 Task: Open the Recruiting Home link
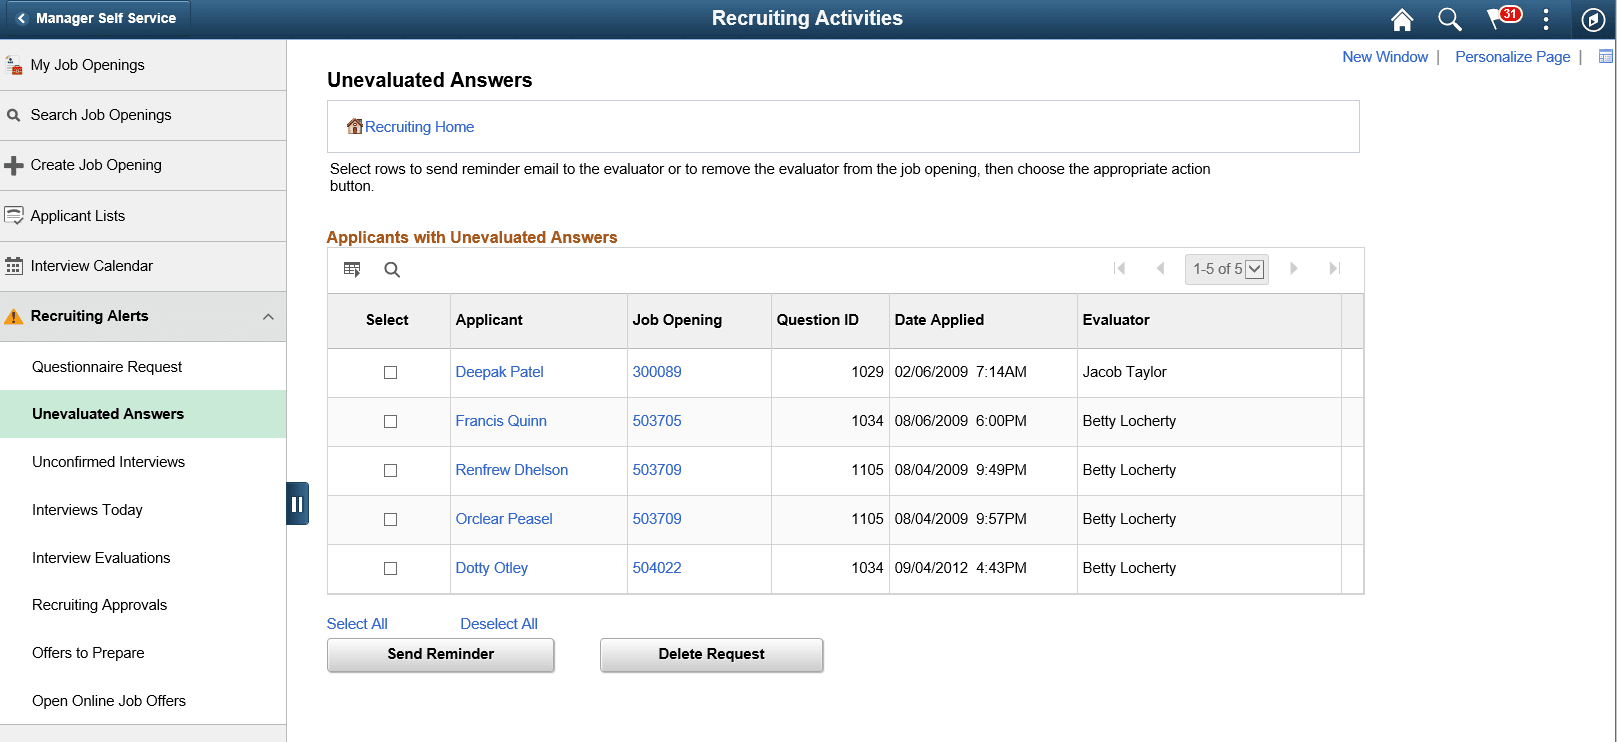[419, 127]
